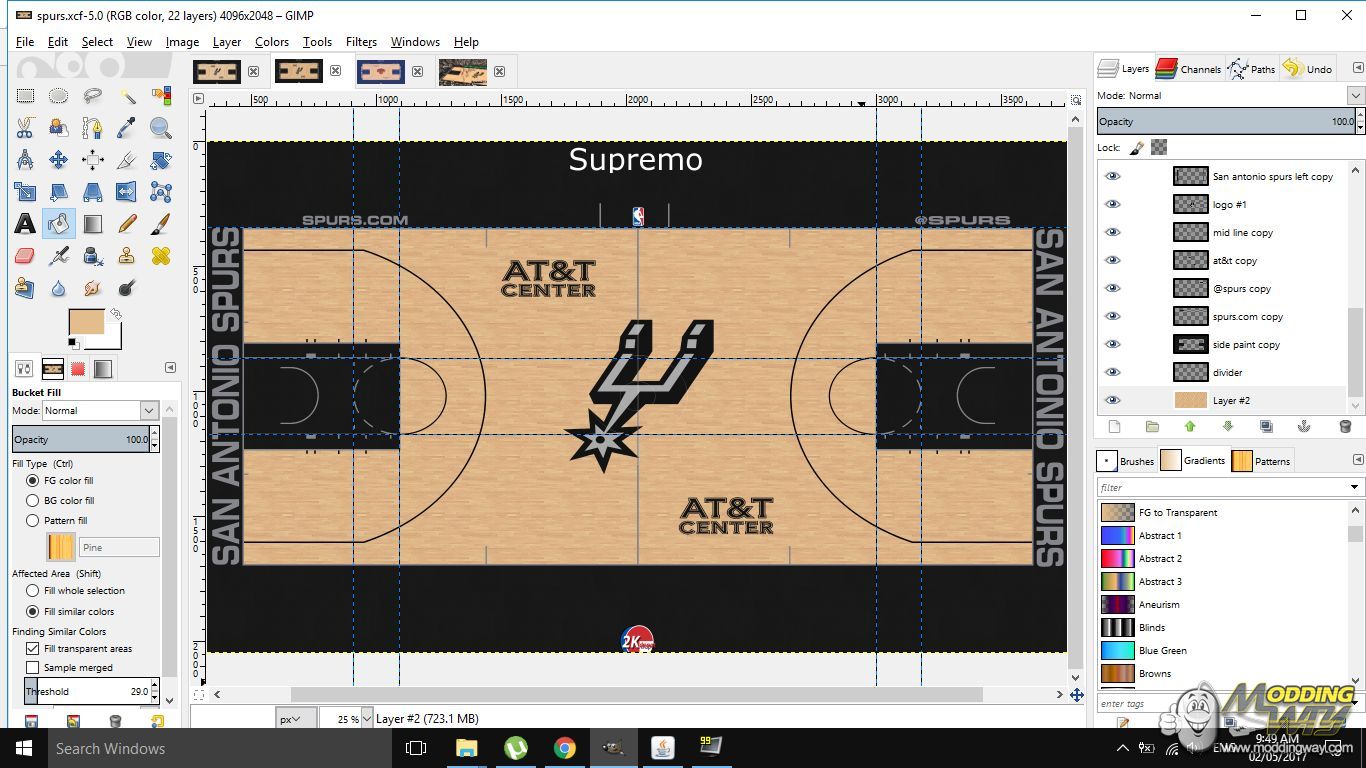Open Chrome from the Windows taskbar
Viewport: 1366px width, 768px height.
(x=565, y=748)
